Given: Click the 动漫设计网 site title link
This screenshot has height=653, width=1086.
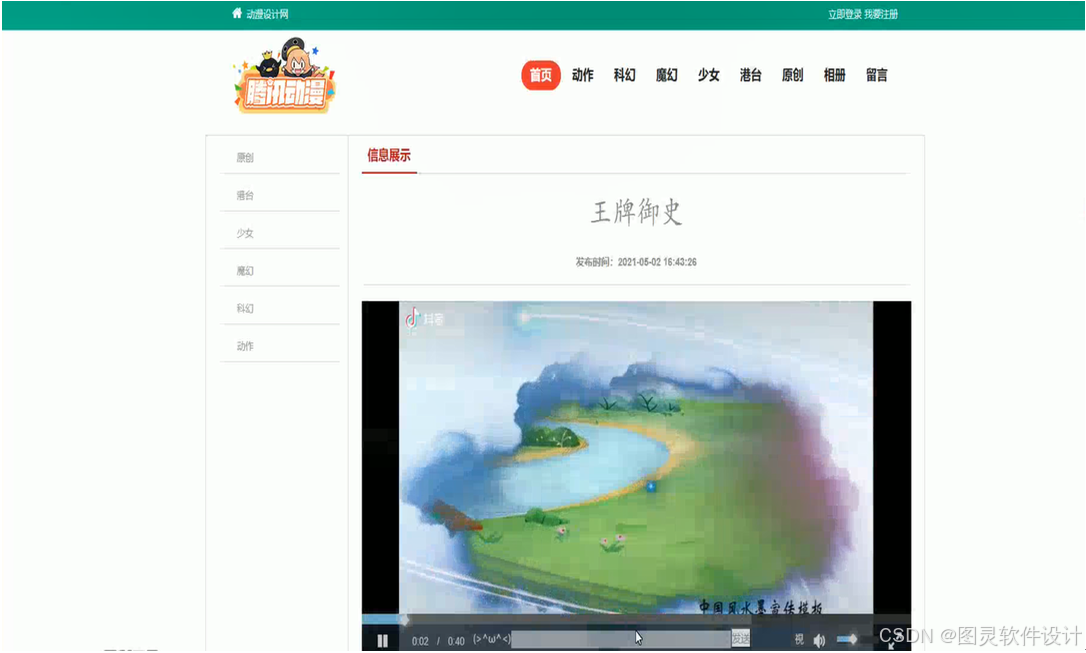Looking at the screenshot, I should click(267, 14).
